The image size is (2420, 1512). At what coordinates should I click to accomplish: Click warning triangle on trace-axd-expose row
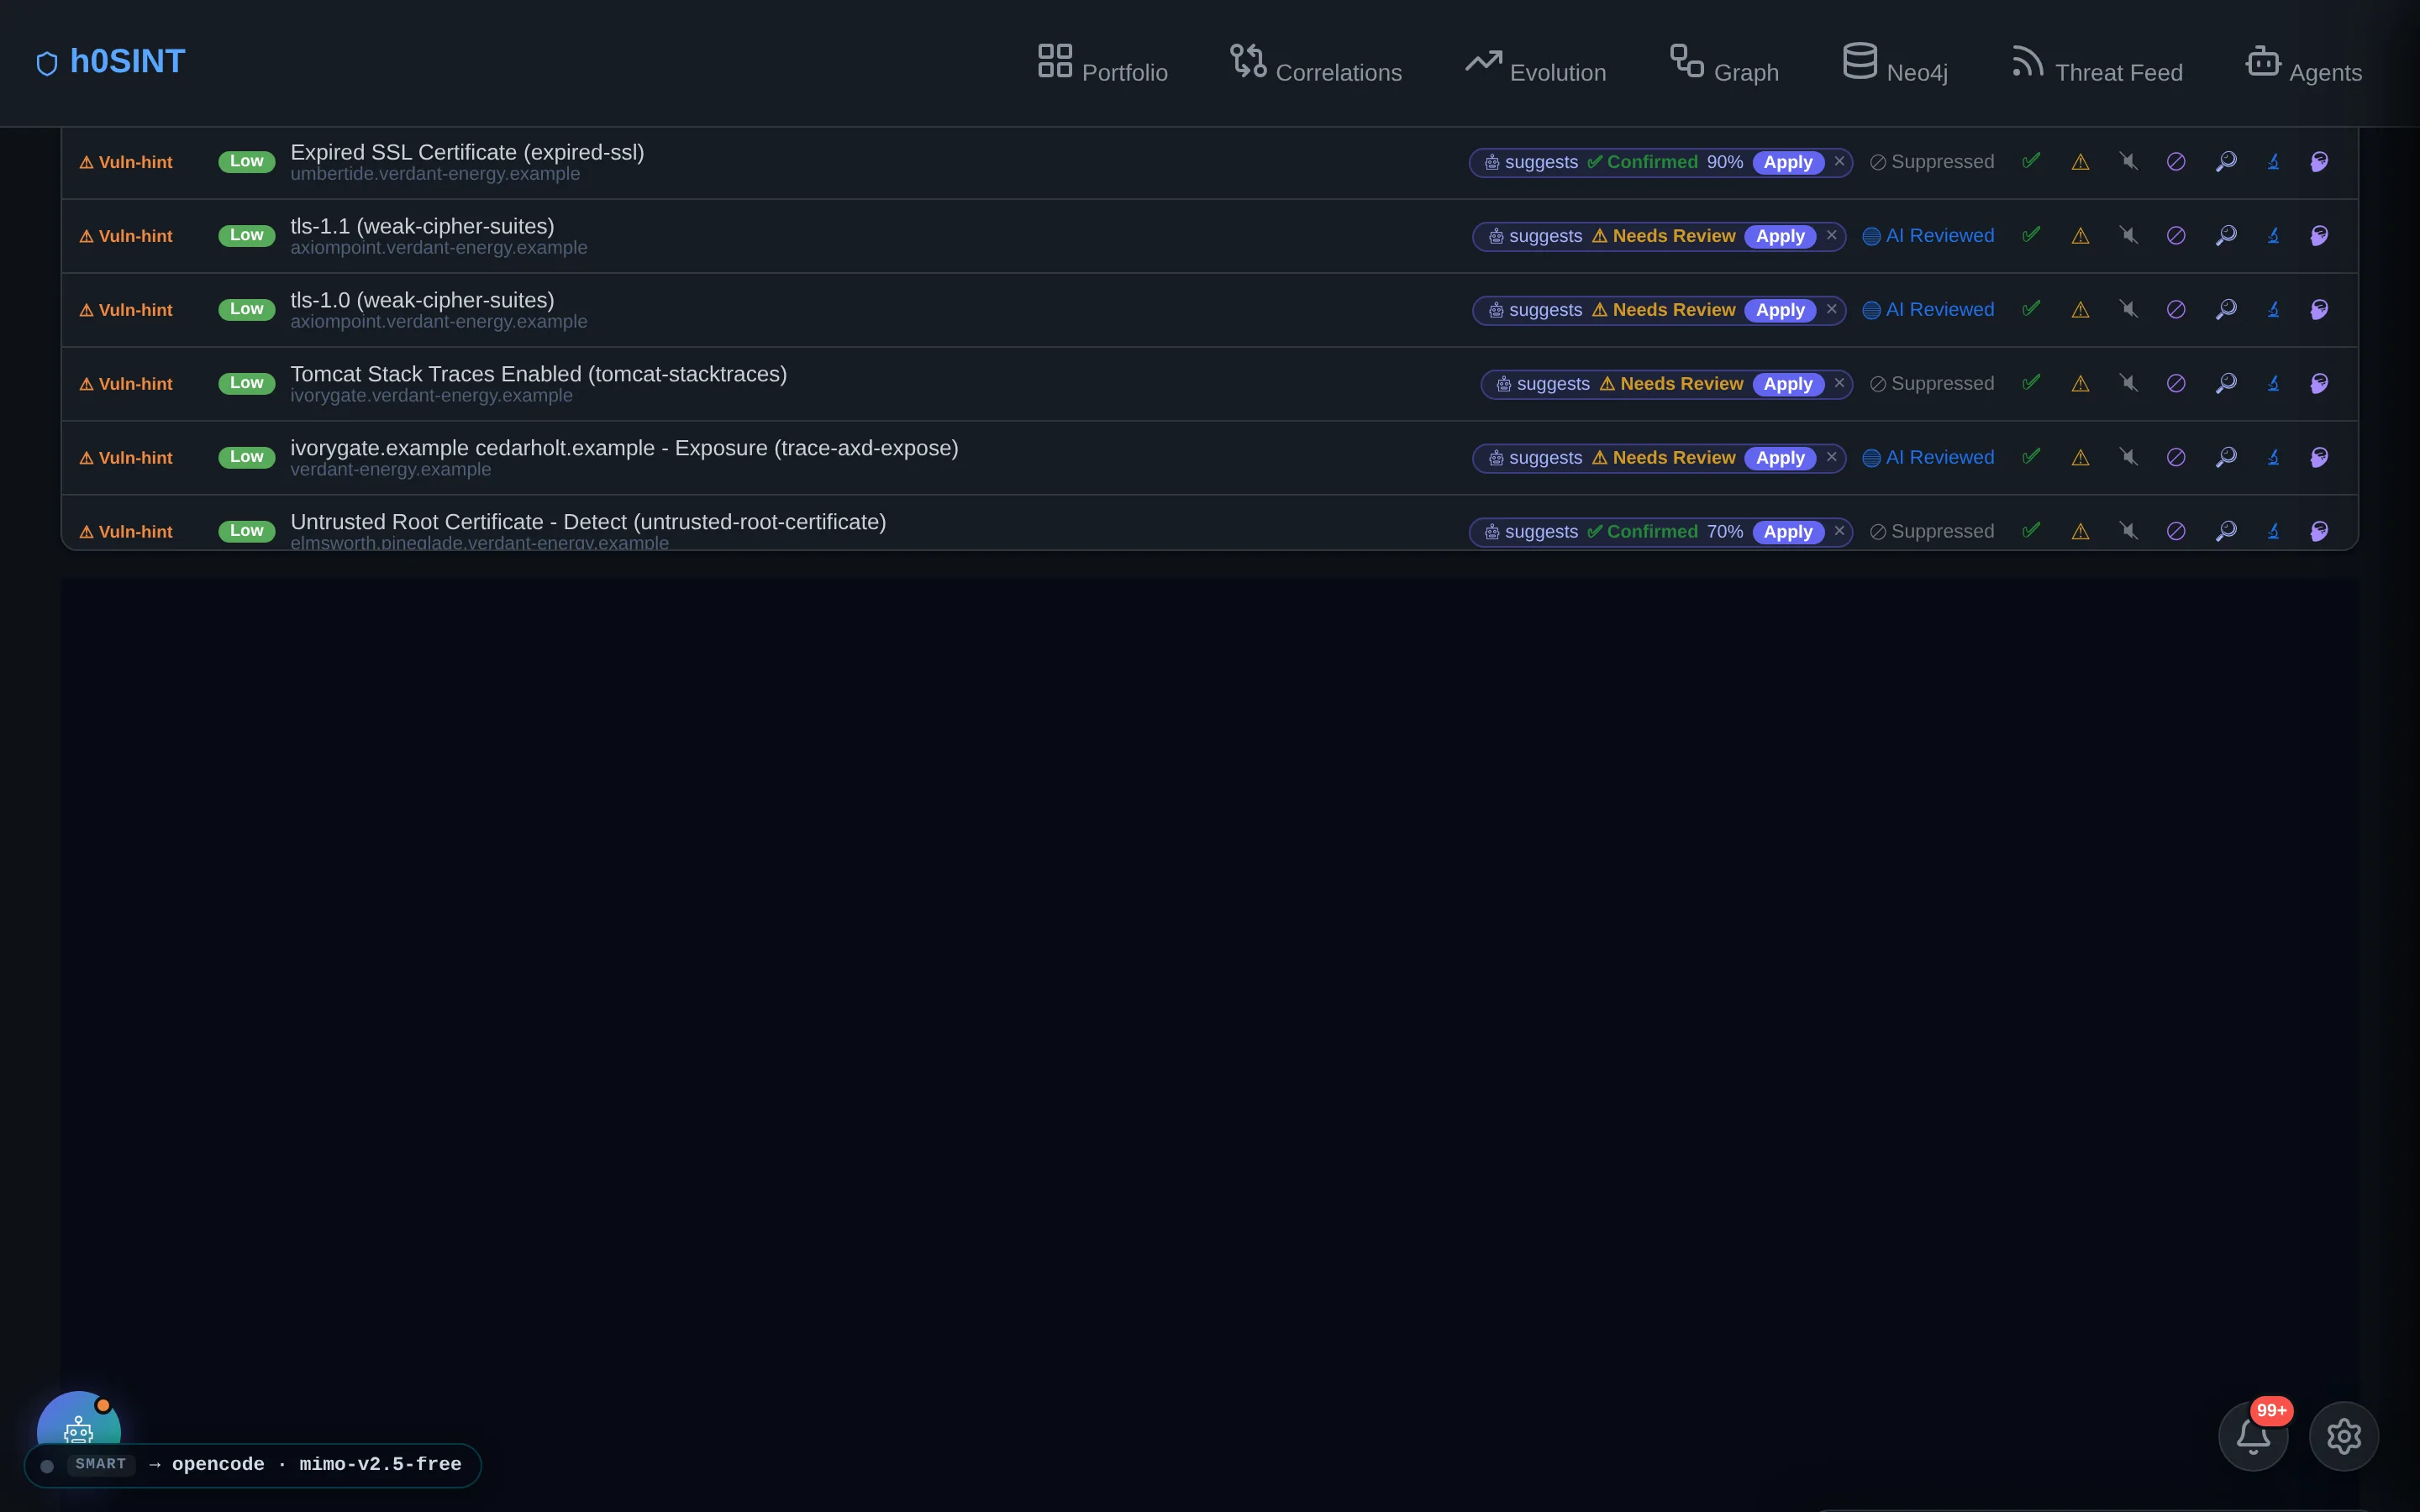[x=2080, y=458]
